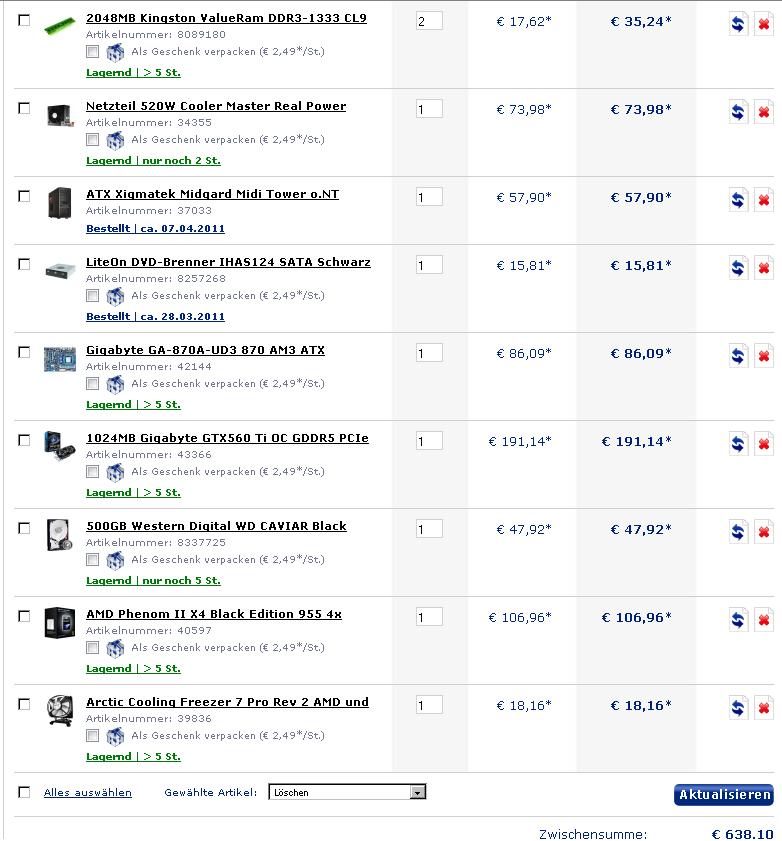The image size is (782, 841).
Task: Click the Xigmatek Midgard case thumbnail
Action: (60, 202)
